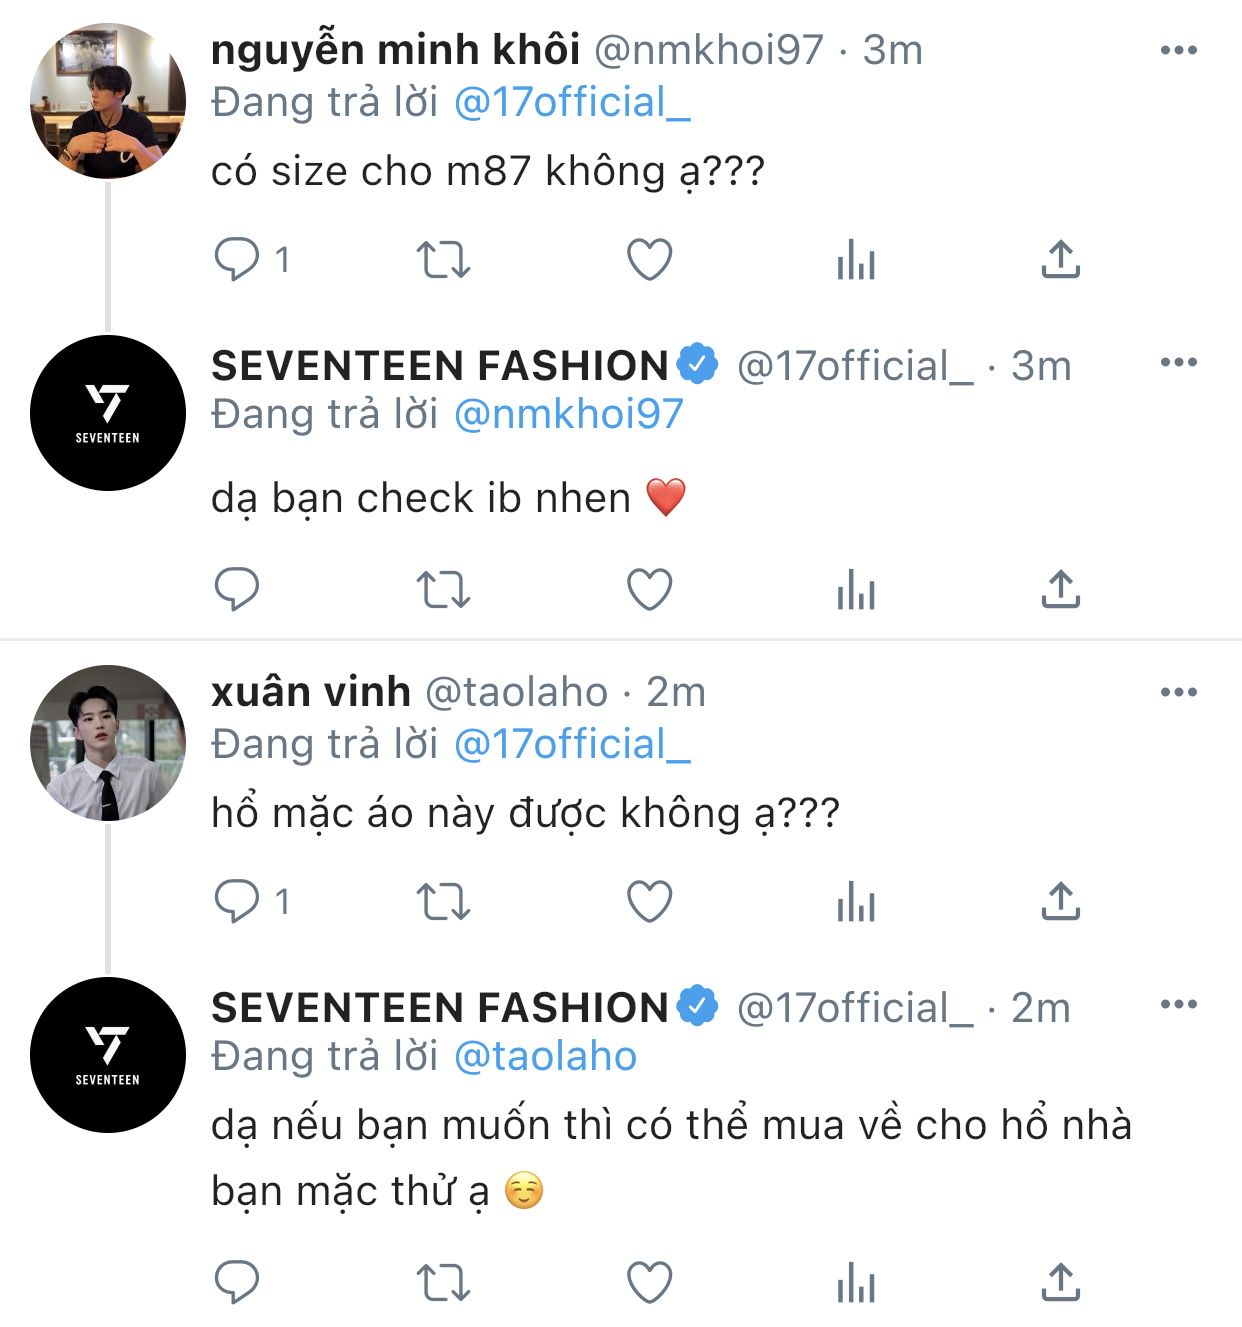Like the 'dạ bạn check ib nhen' reply

point(649,589)
